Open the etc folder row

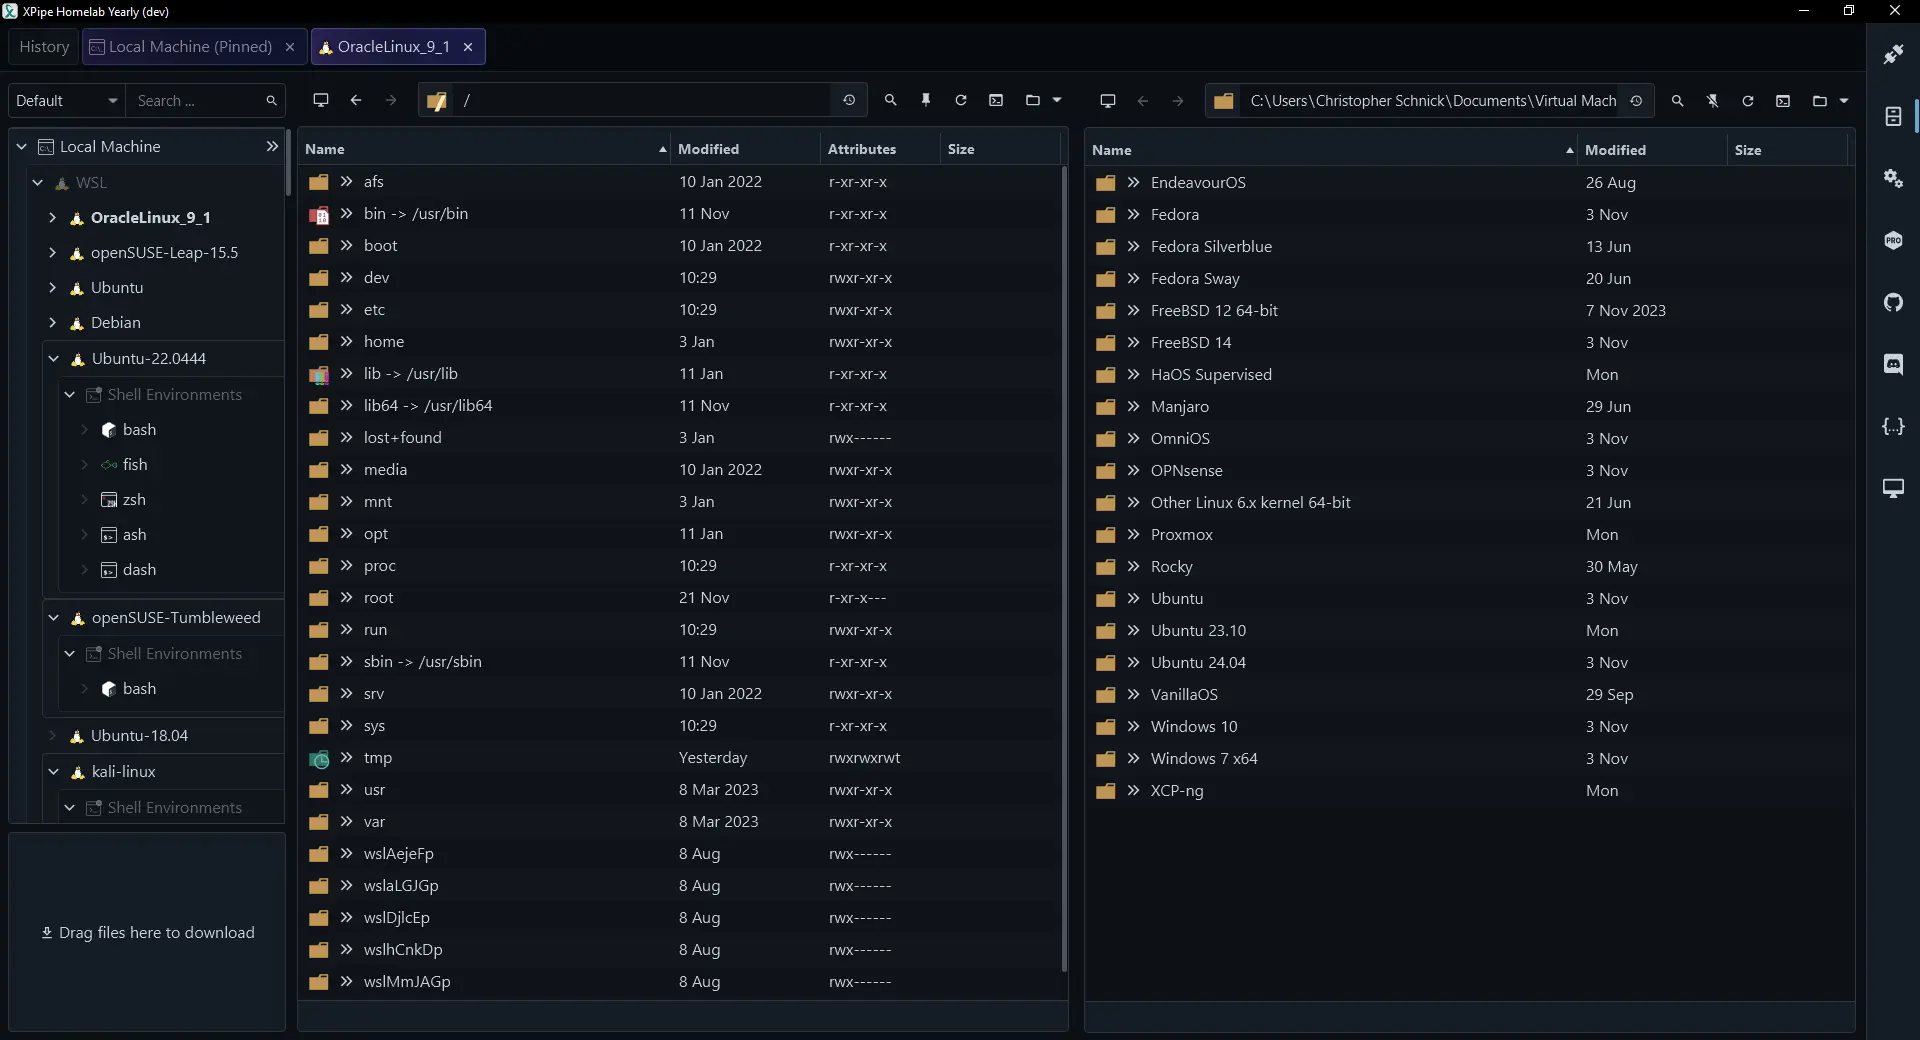[x=681, y=310]
